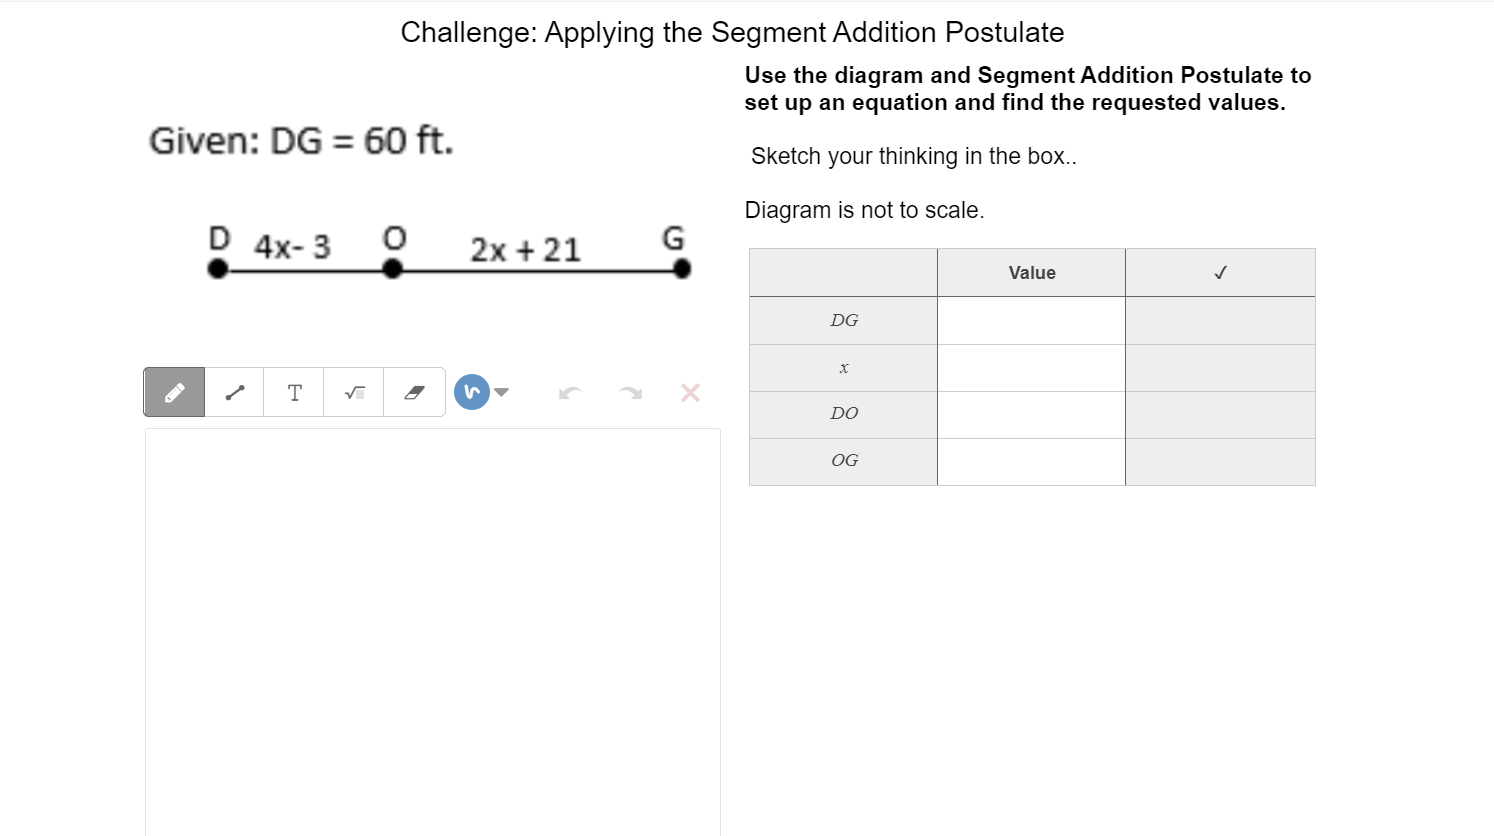This screenshot has height=836, width=1494.
Task: Select the pencil sketch tool
Action: (x=173, y=392)
